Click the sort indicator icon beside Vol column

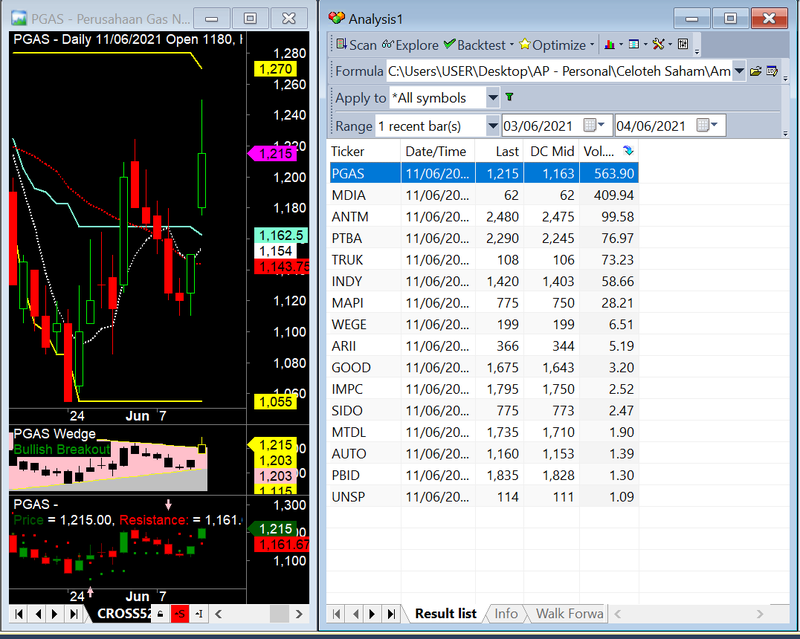[x=628, y=151]
